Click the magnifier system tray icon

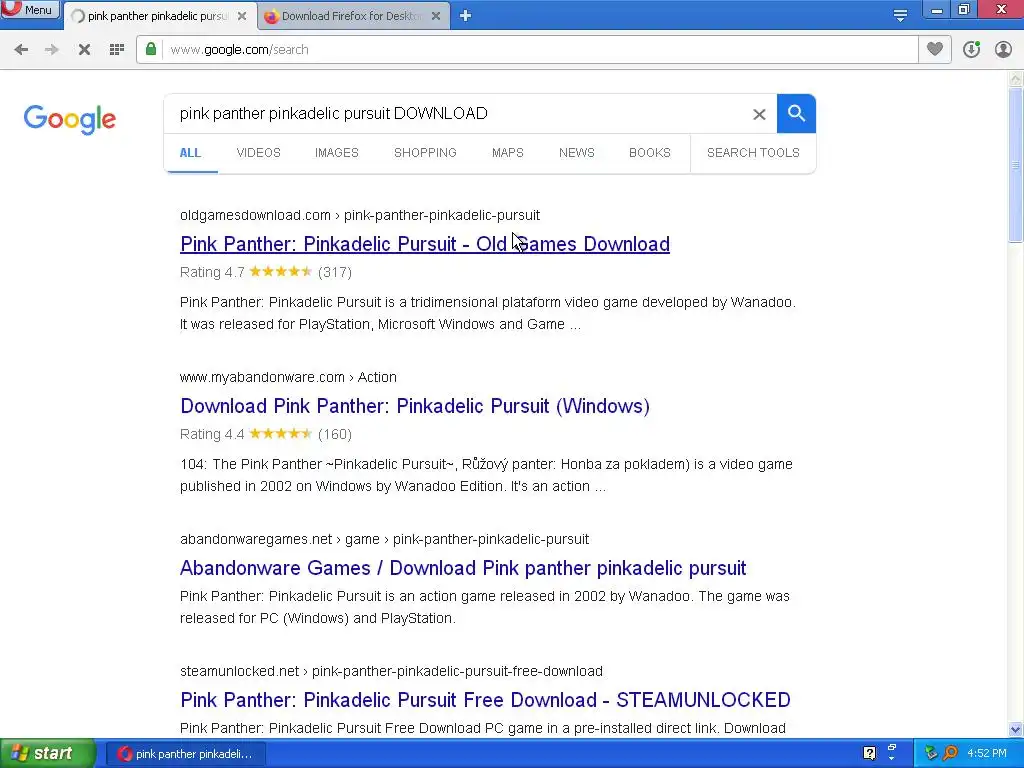(950, 753)
